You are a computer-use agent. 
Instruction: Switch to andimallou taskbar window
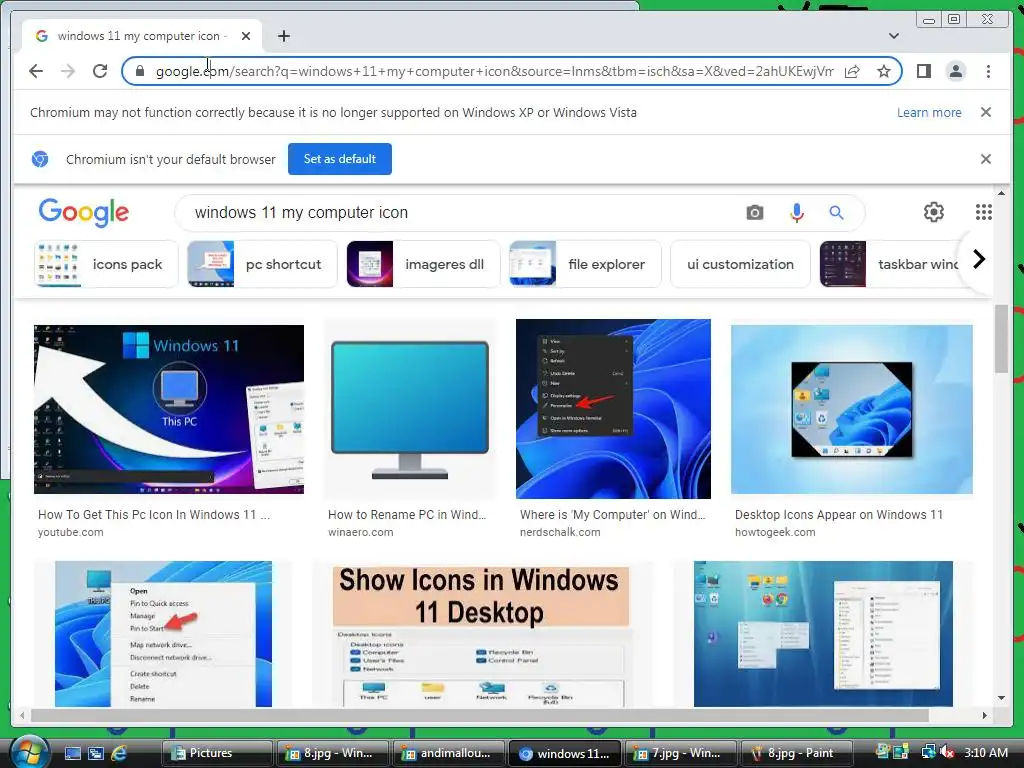tap(449, 753)
